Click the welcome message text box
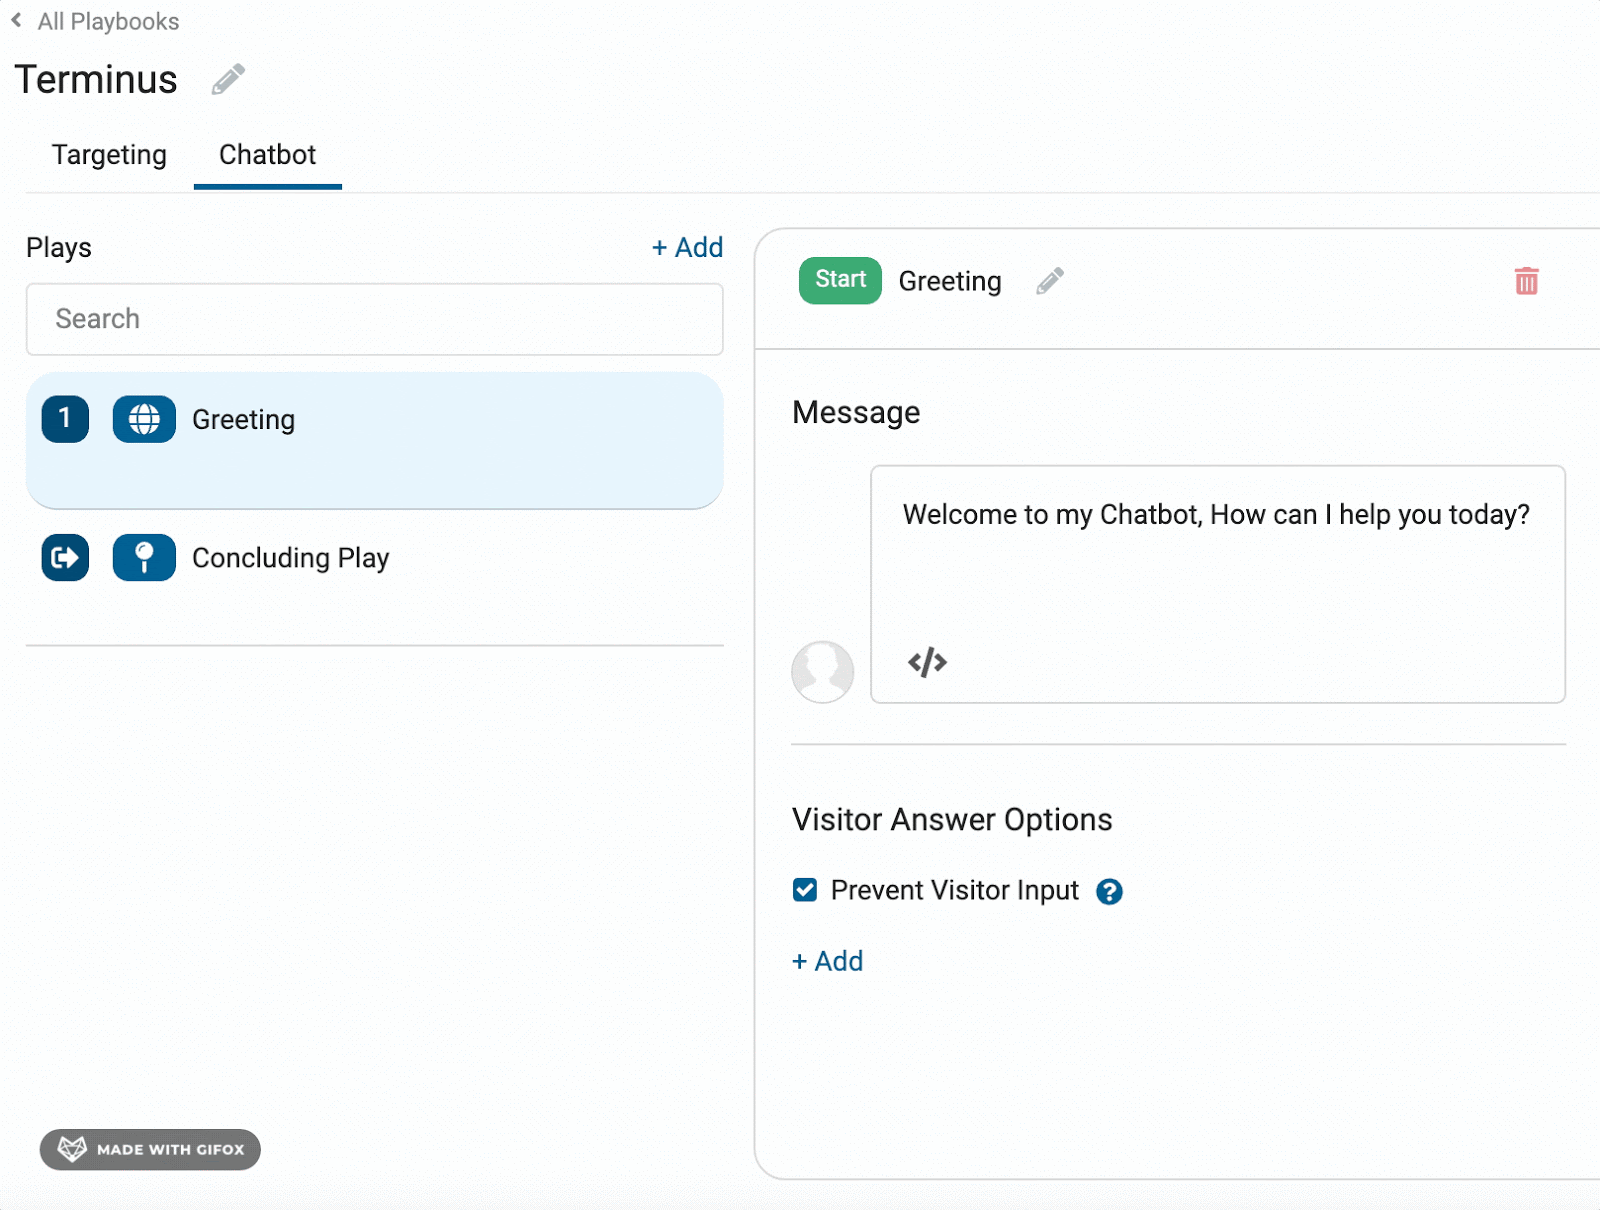This screenshot has width=1600, height=1210. [1217, 584]
